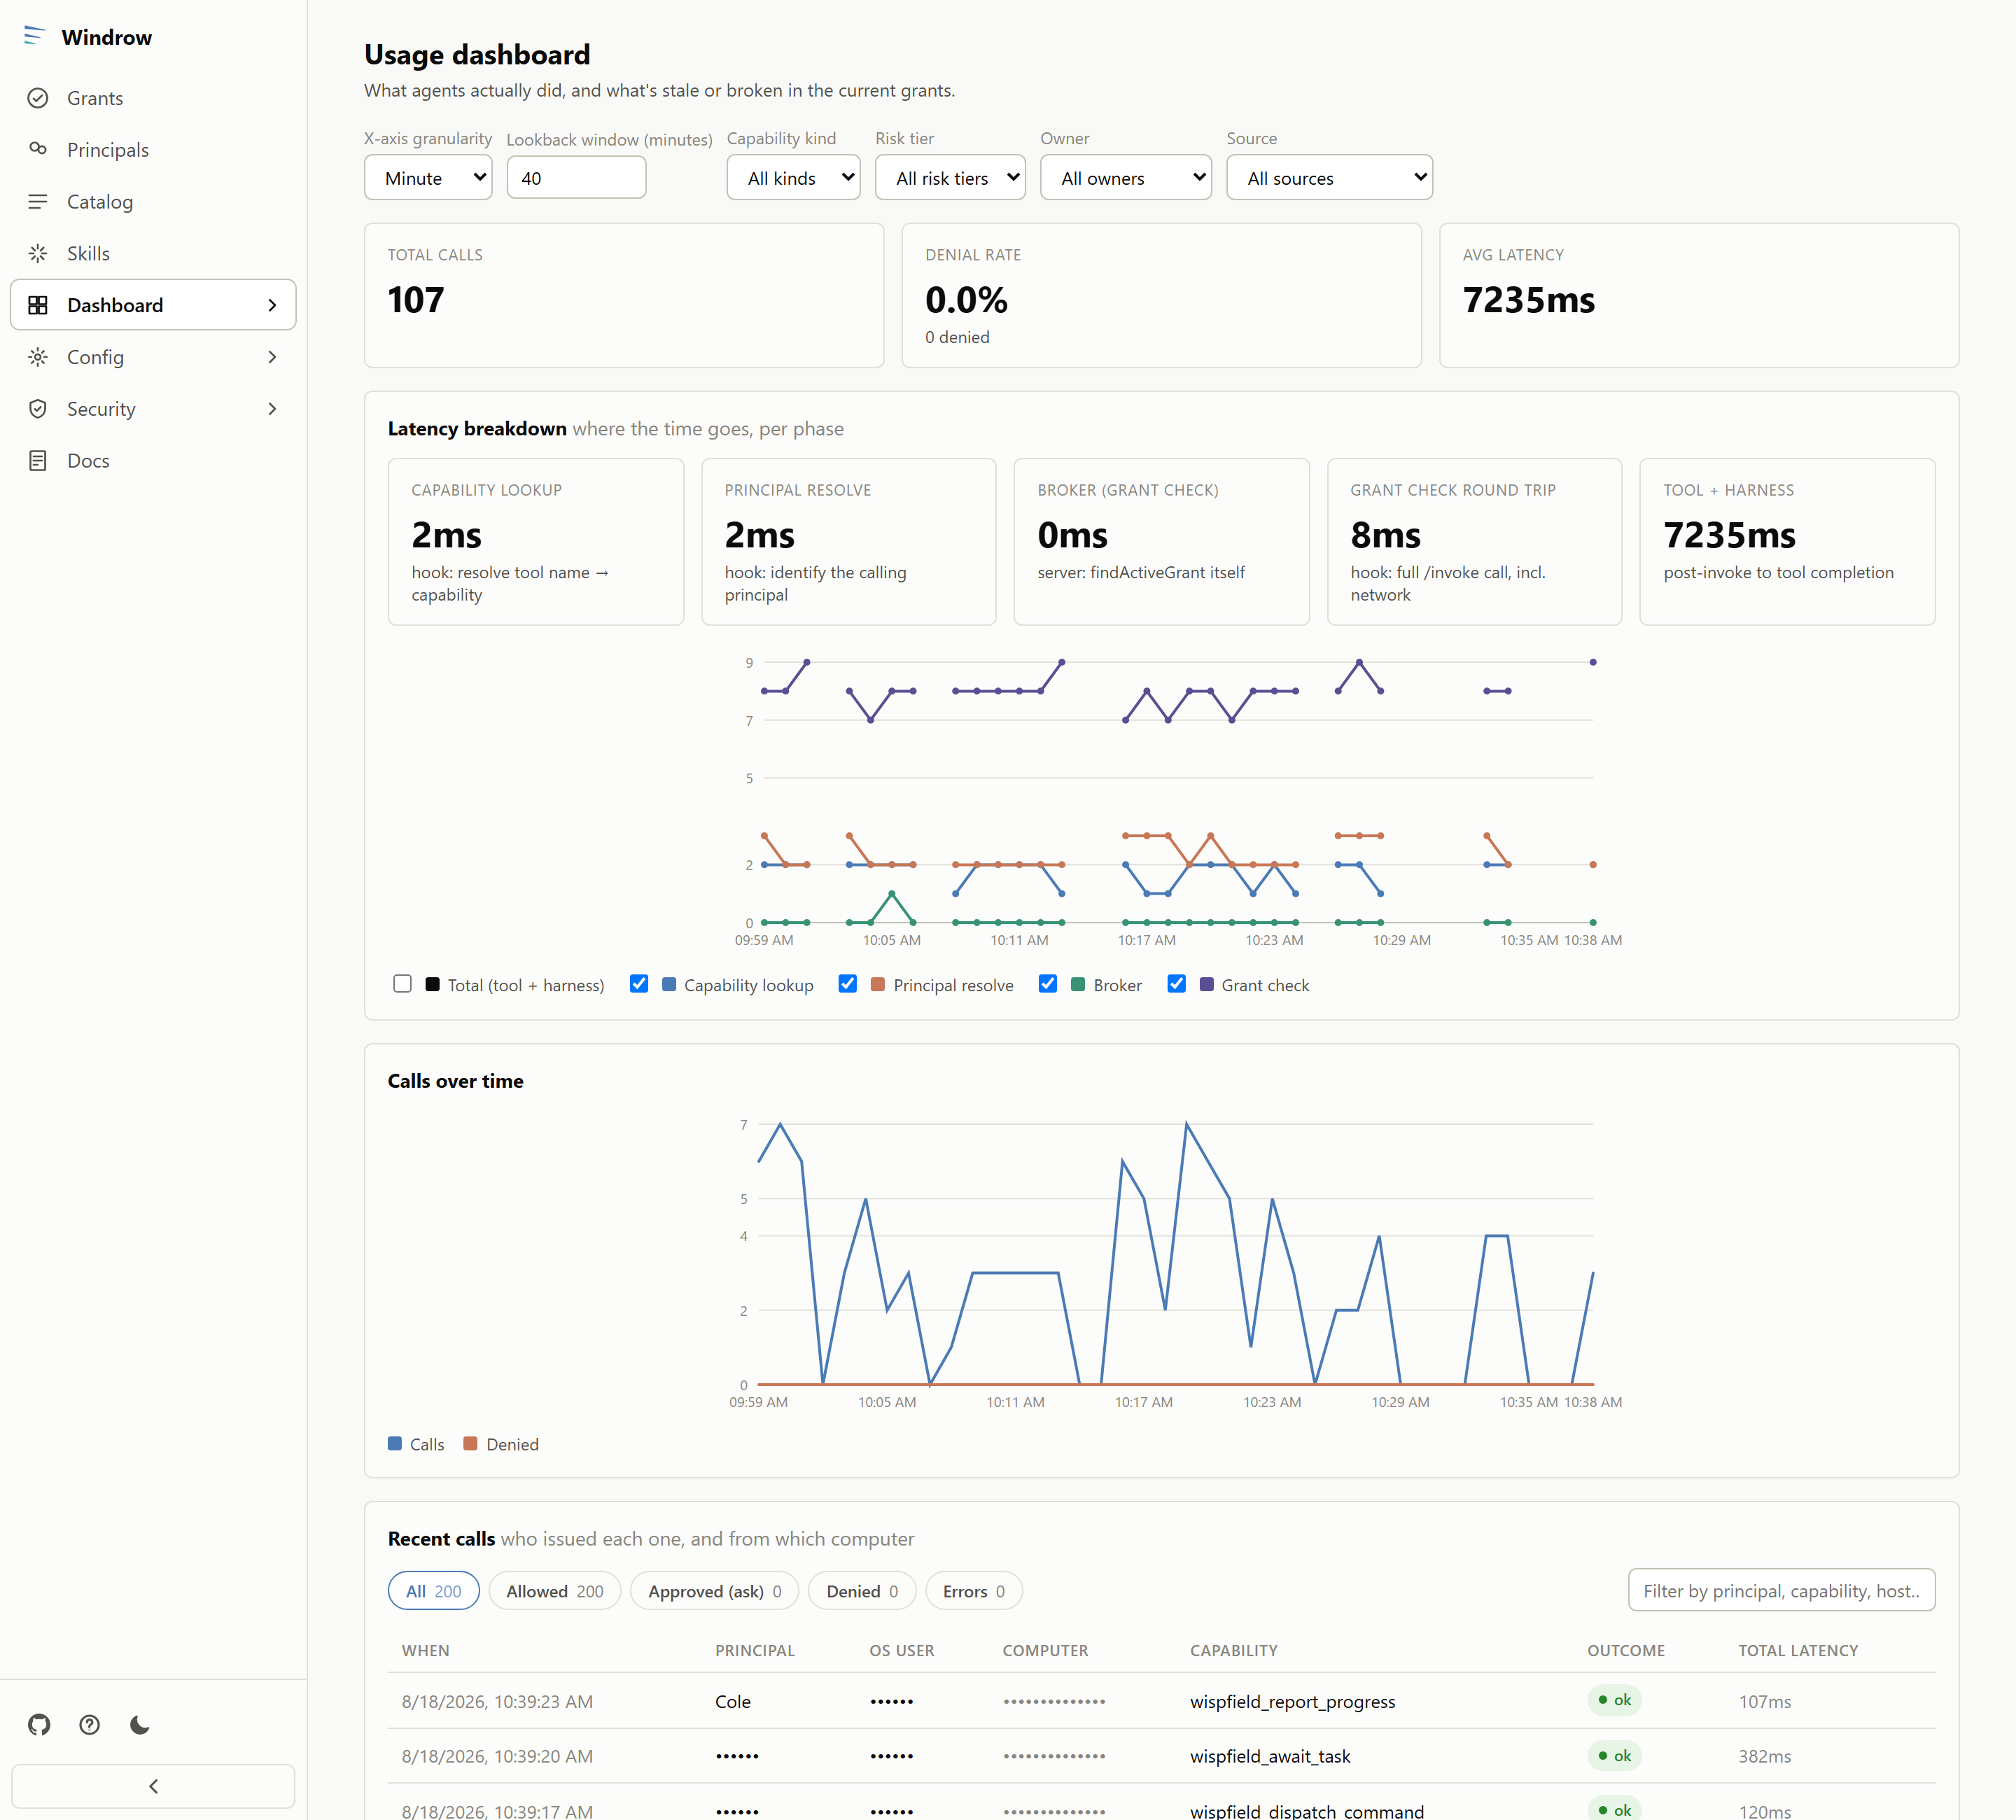Open the All kinds capability dropdown
This screenshot has width=2016, height=1820.
[x=793, y=178]
